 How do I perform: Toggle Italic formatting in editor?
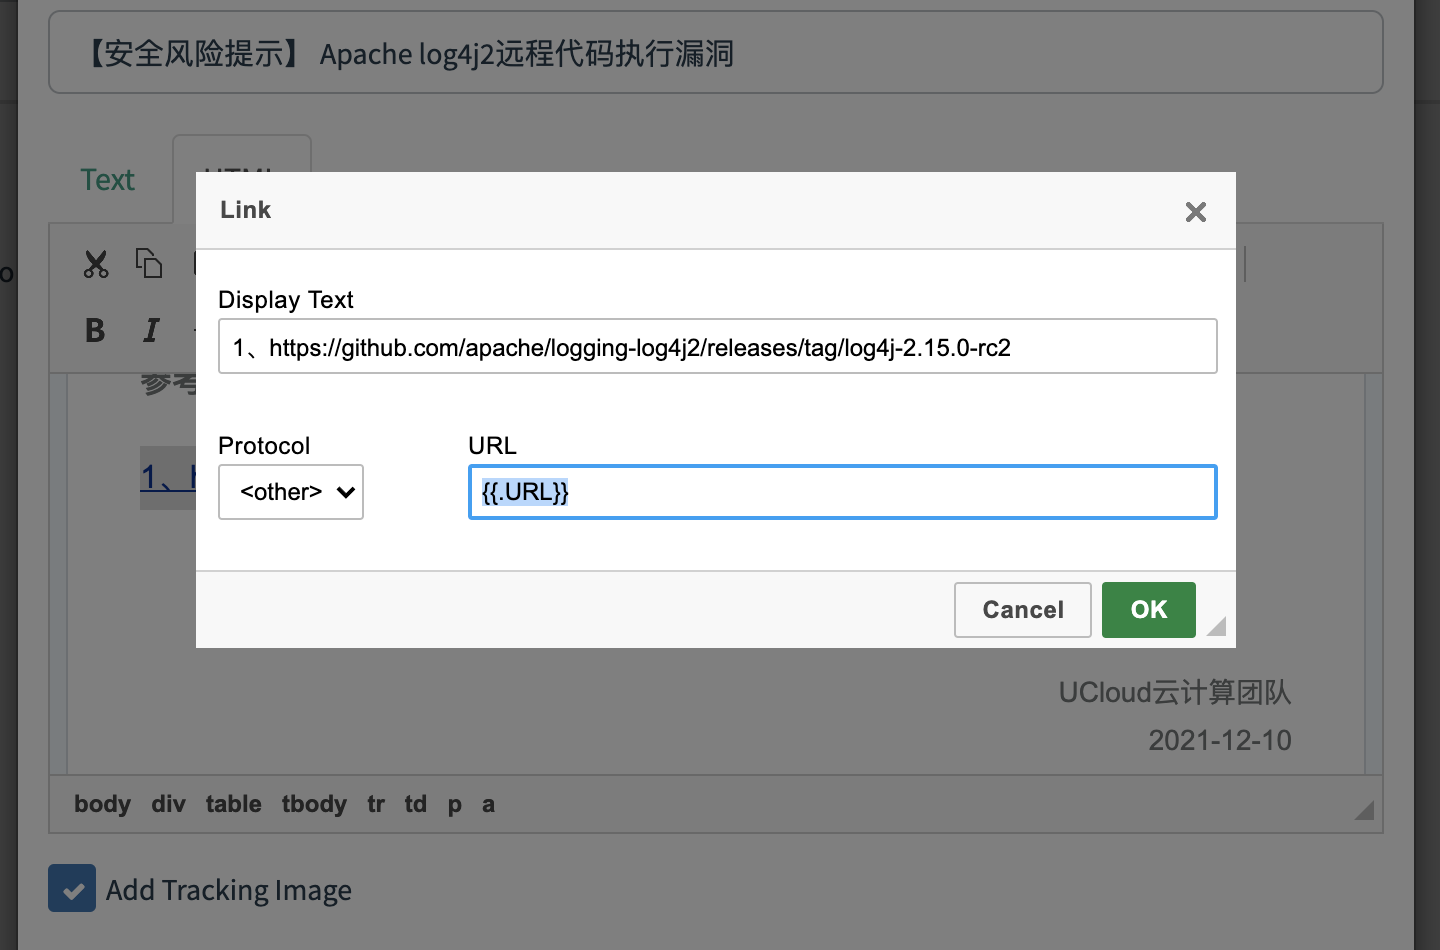tap(151, 330)
